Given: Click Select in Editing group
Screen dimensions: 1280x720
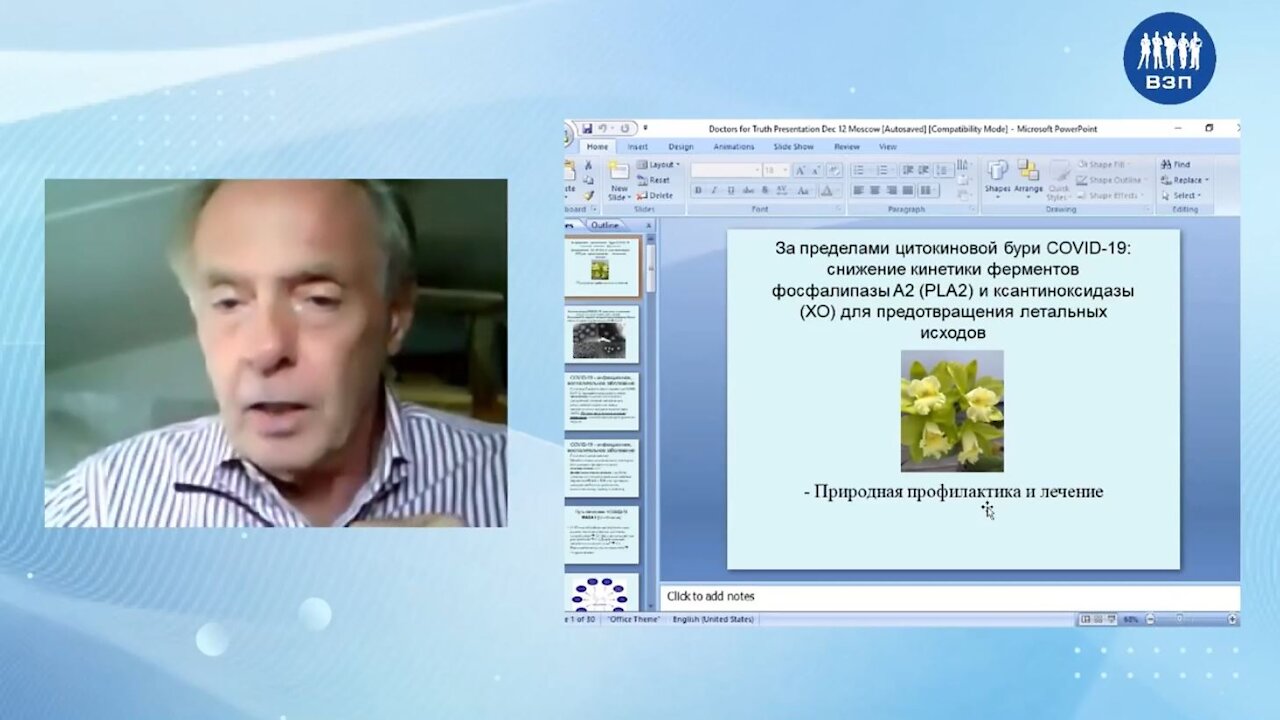Looking at the screenshot, I should 1180,196.
